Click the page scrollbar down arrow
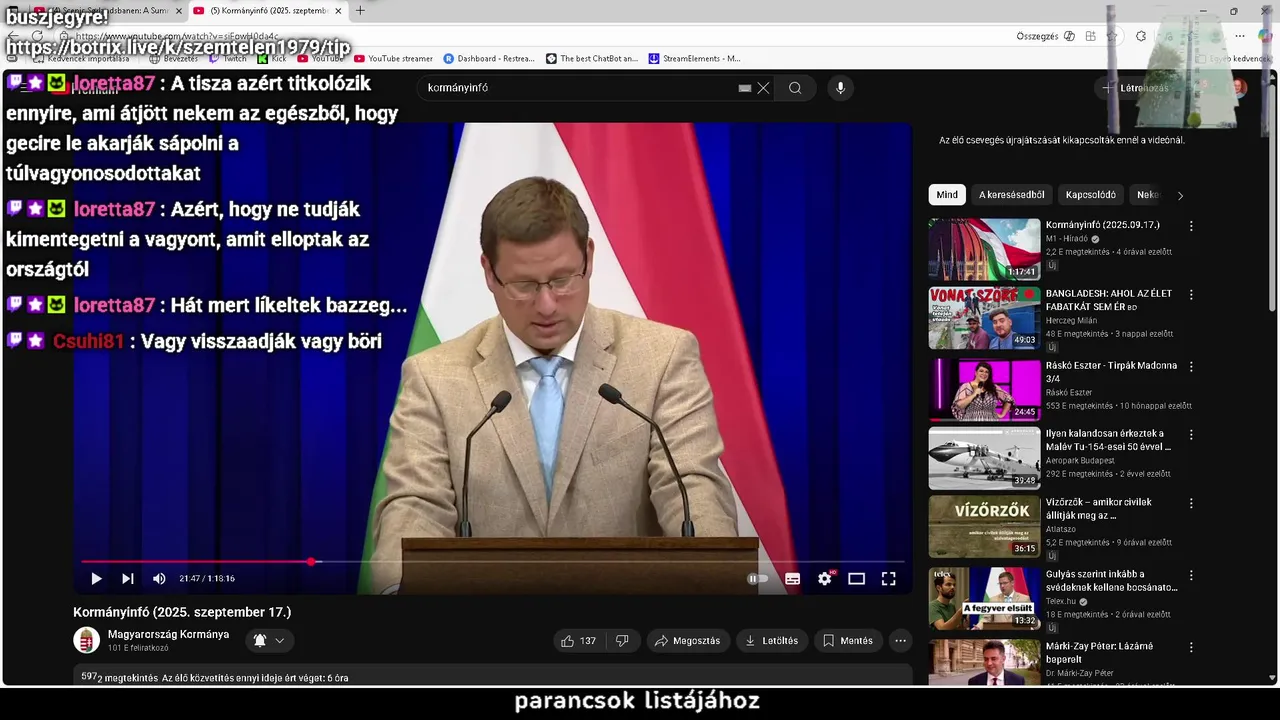 coord(1272,678)
